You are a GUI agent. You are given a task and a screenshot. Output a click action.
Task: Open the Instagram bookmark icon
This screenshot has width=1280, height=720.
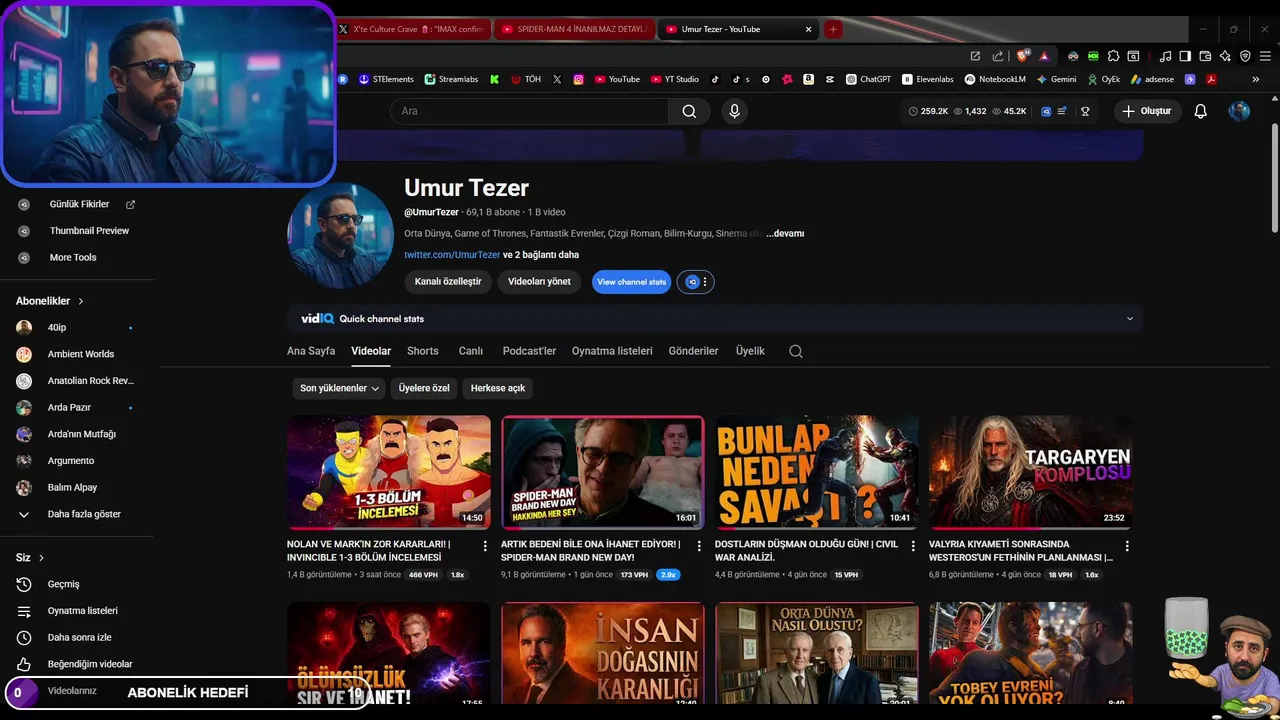(578, 79)
